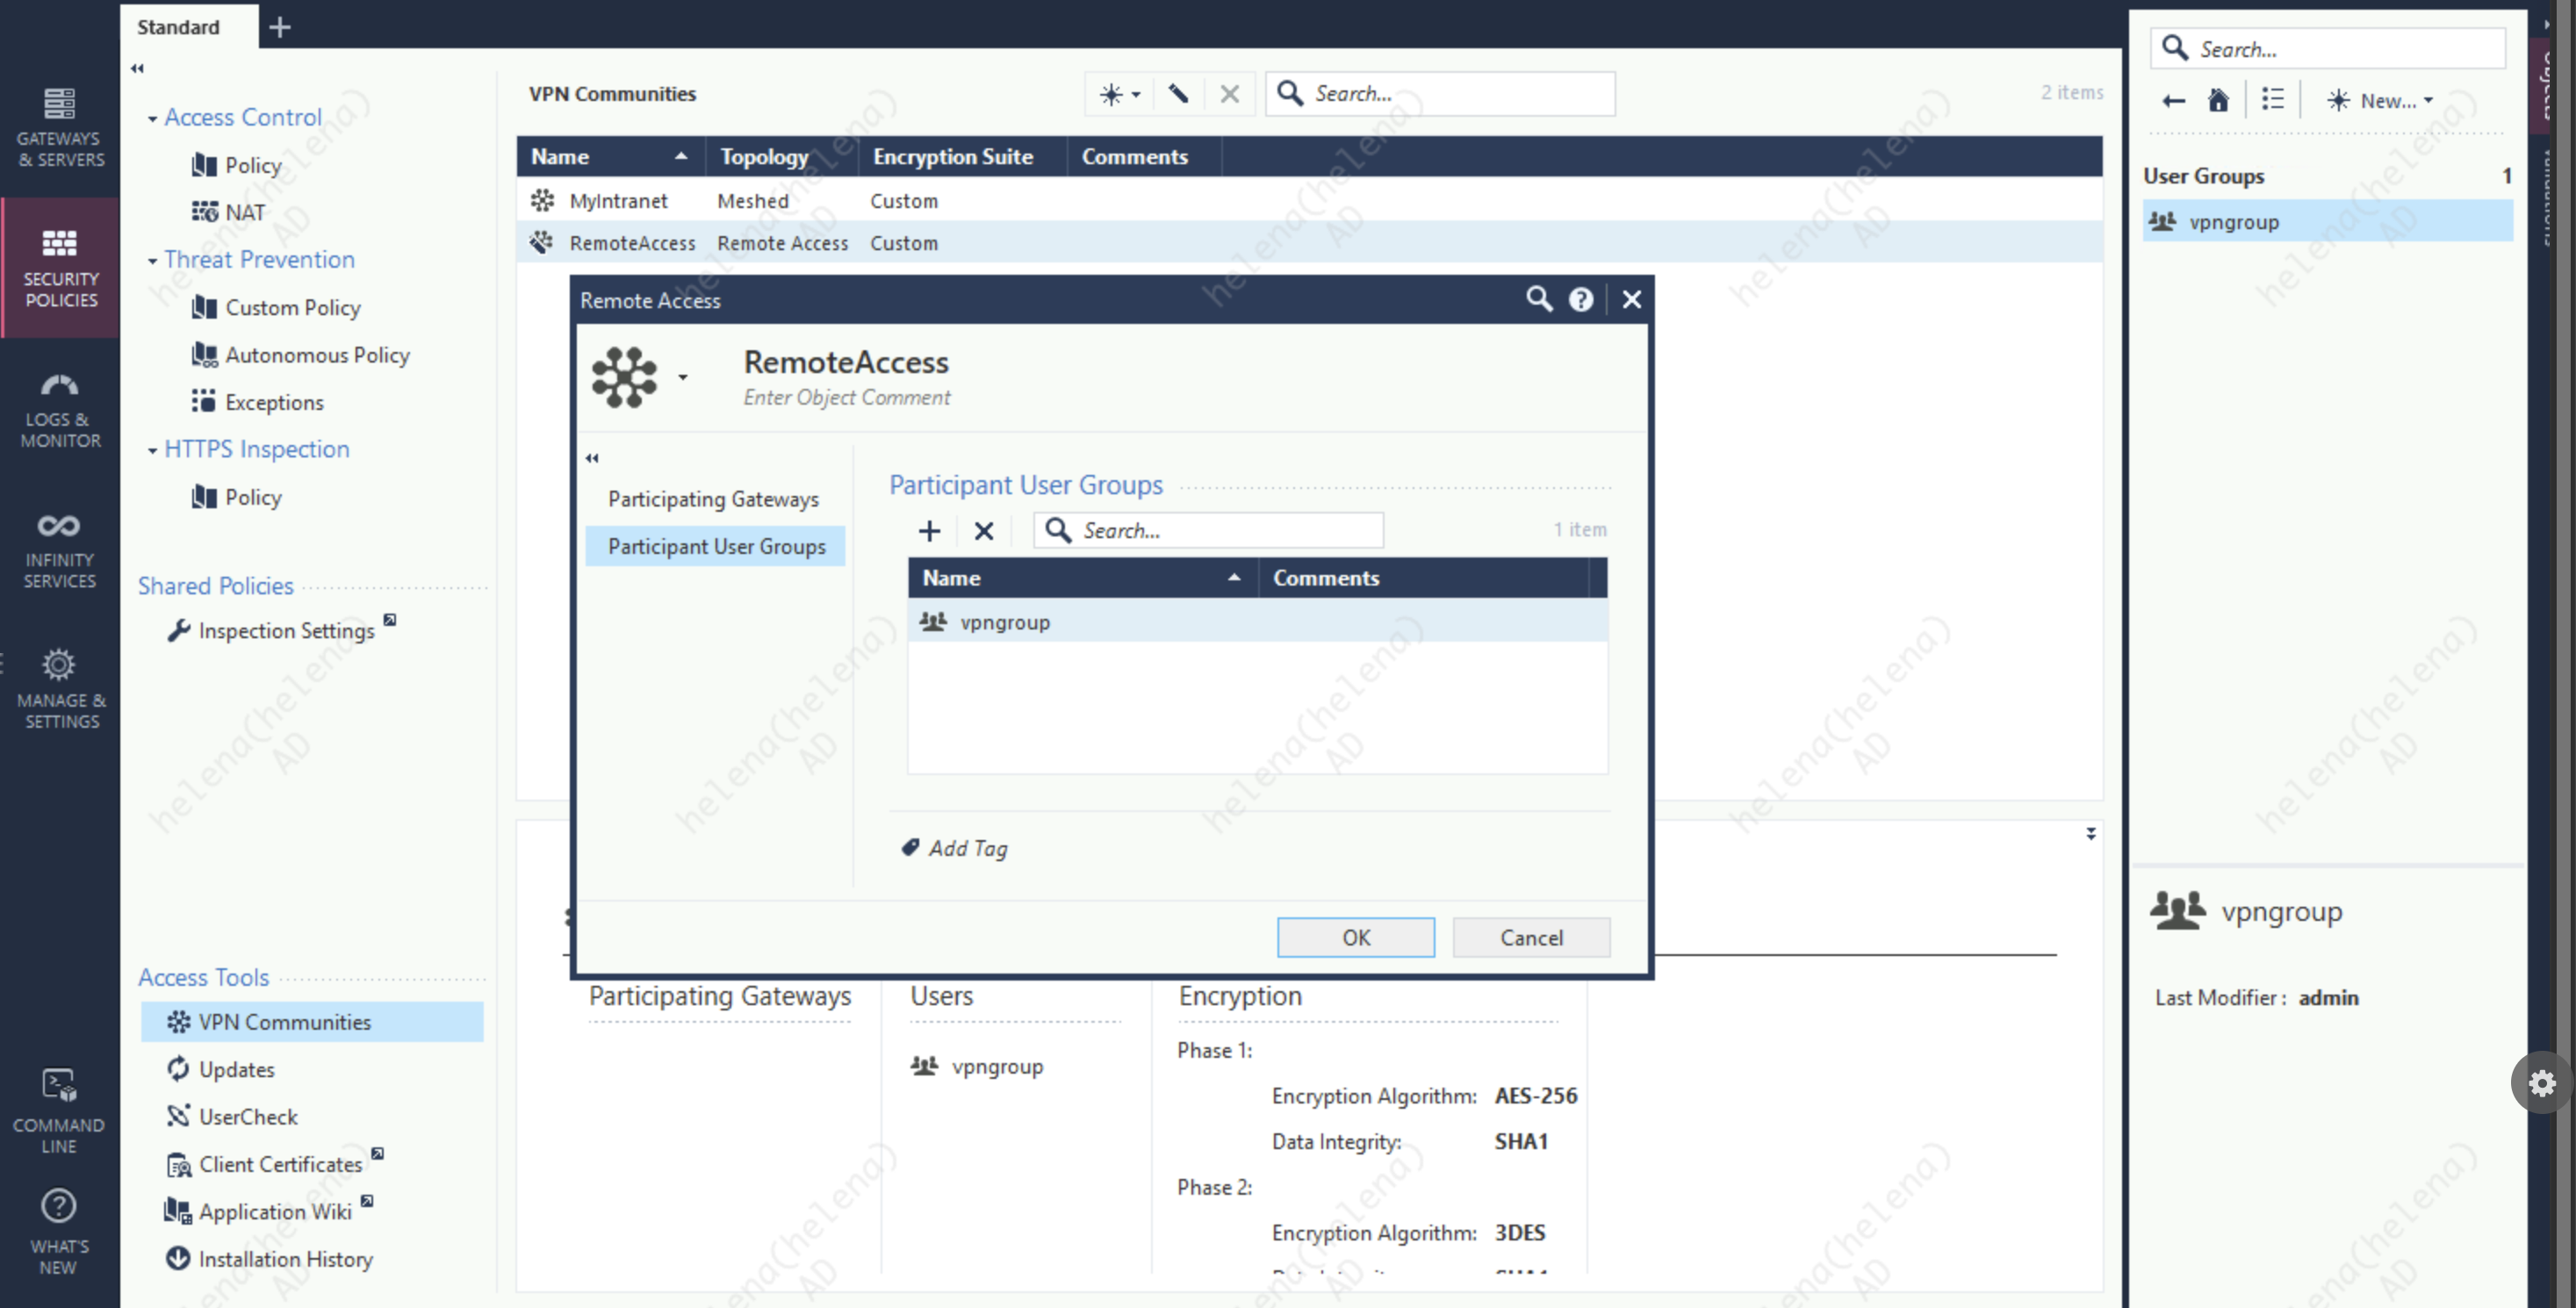Click search magnifier in Remote Access dialog title

coord(1538,299)
